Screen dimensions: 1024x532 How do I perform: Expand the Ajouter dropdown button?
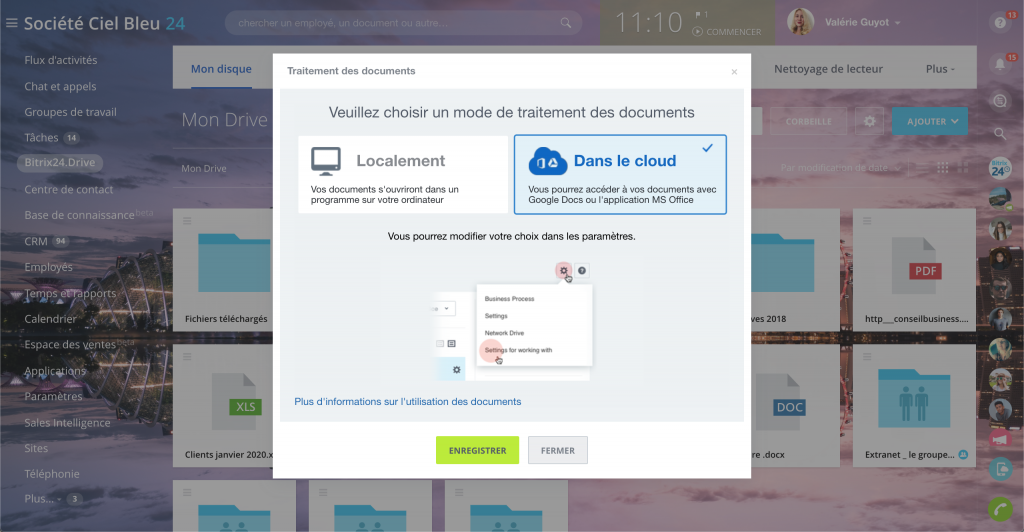(931, 121)
